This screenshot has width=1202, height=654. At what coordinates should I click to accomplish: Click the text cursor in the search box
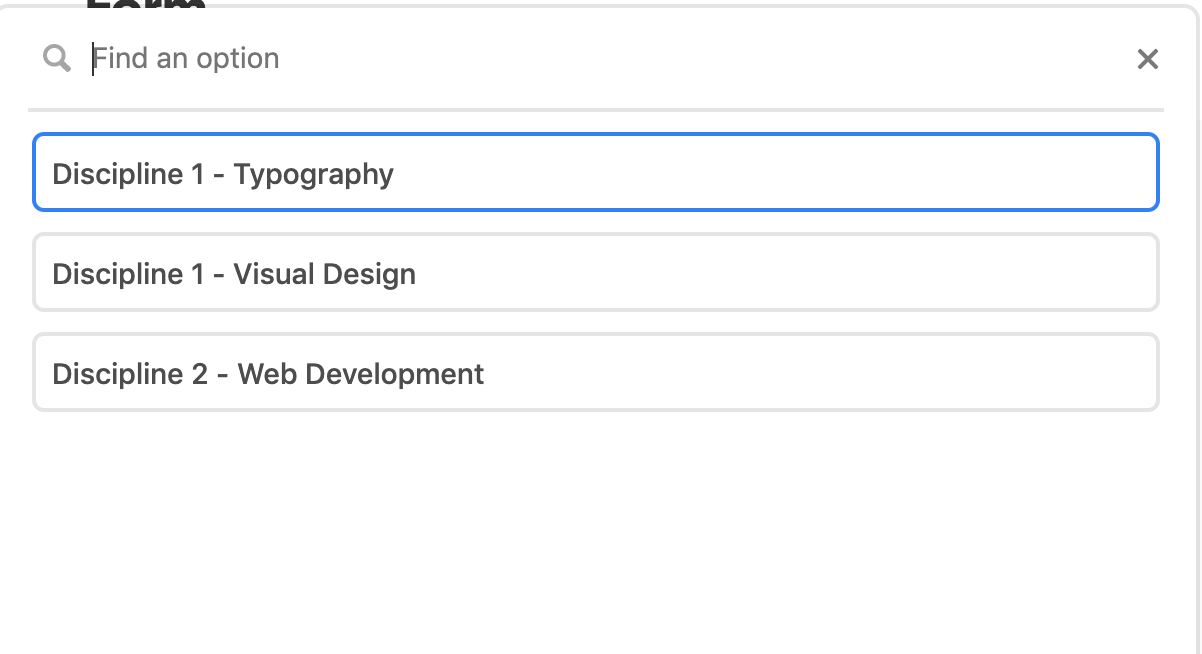click(x=93, y=58)
